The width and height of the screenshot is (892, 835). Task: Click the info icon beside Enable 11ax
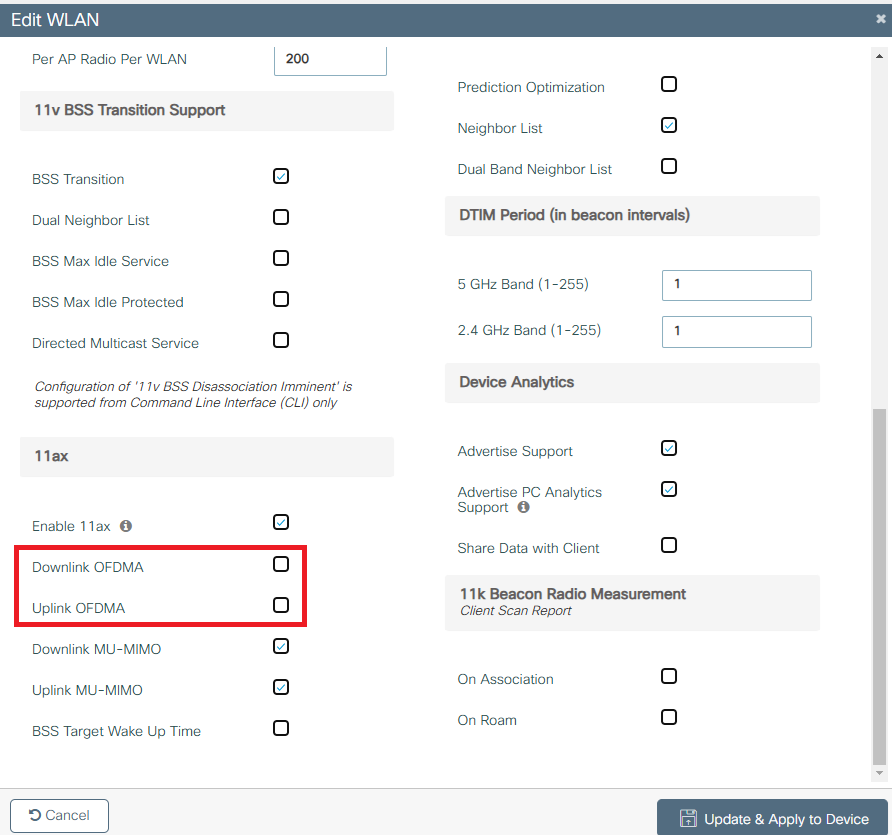[126, 526]
